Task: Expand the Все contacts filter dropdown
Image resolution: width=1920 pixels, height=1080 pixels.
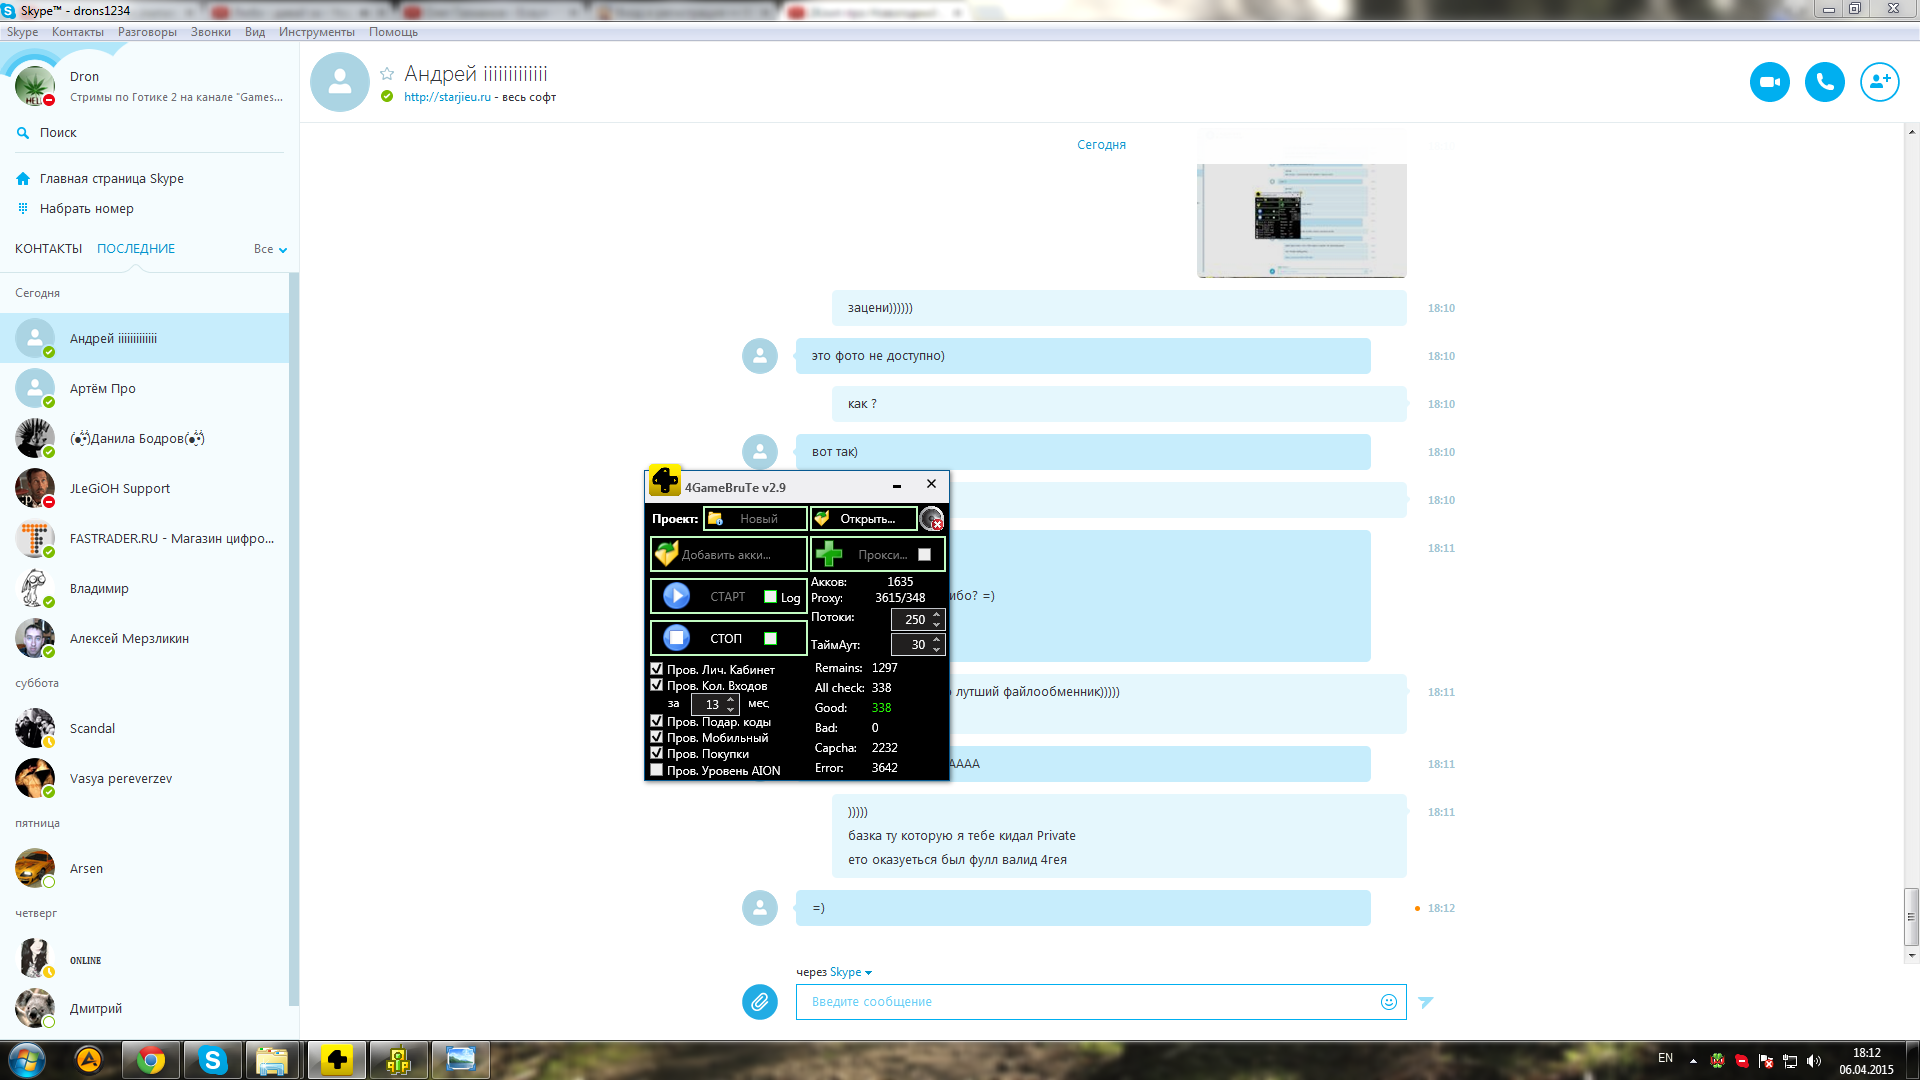Action: (x=270, y=249)
